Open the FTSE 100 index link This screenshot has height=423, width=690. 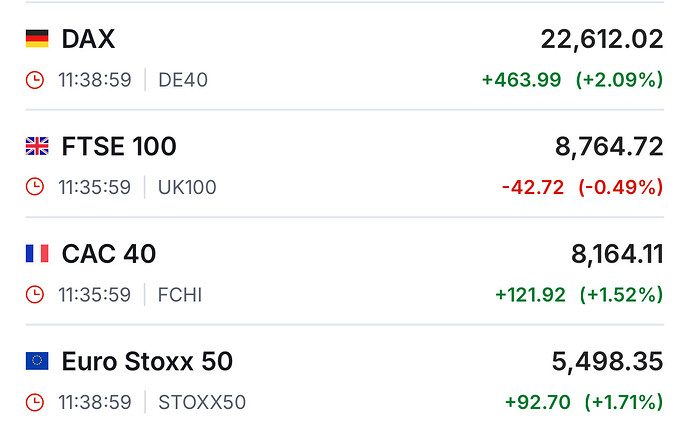119,147
